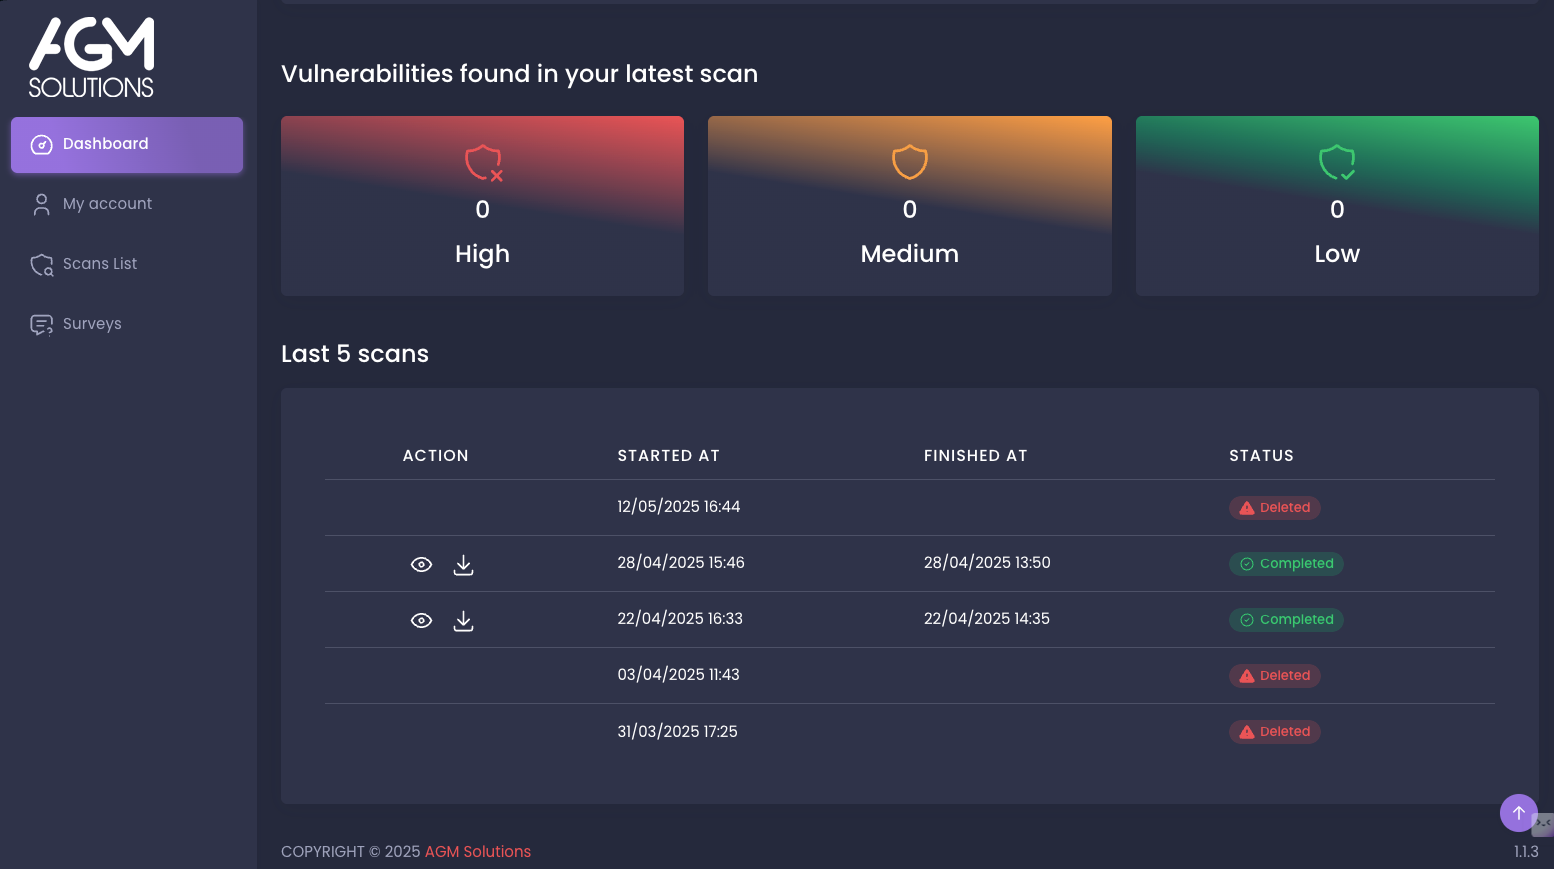
Task: Click the High vulnerabilities shield icon
Action: click(483, 162)
